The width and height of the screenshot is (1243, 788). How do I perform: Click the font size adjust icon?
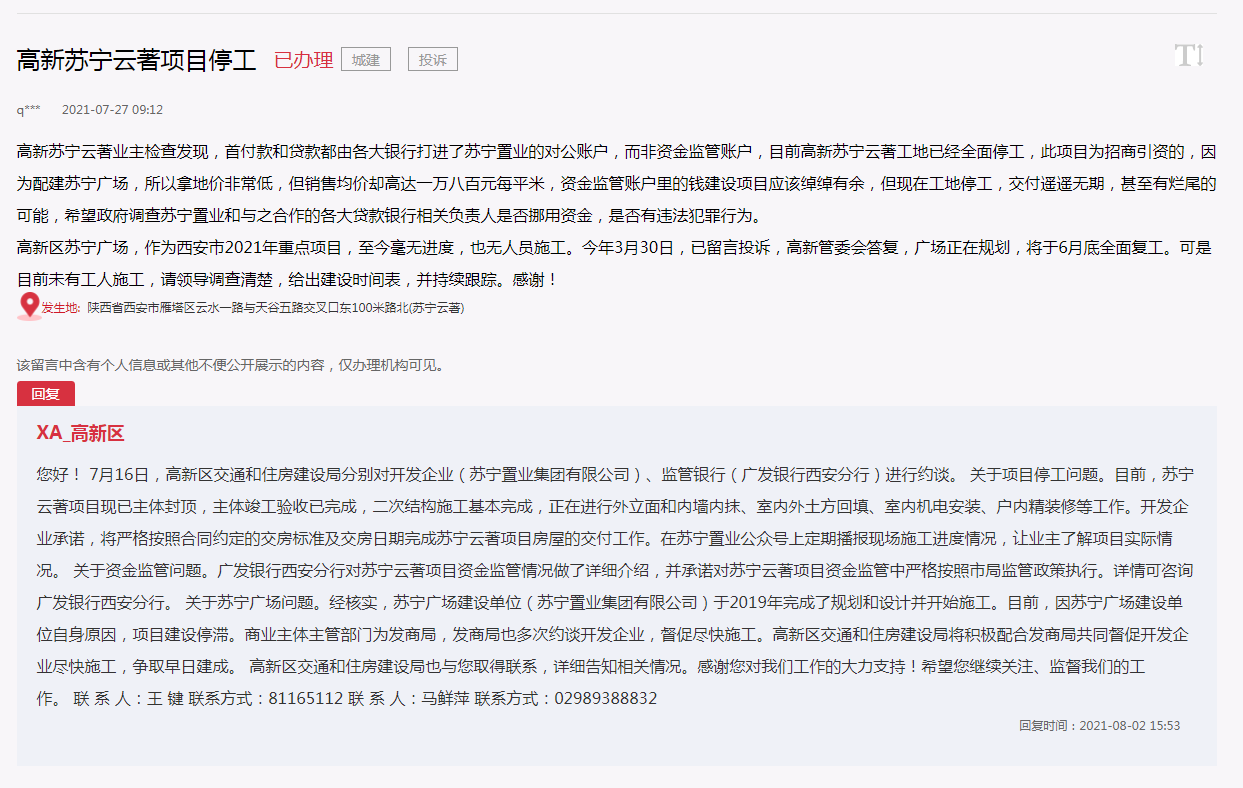pos(1189,56)
